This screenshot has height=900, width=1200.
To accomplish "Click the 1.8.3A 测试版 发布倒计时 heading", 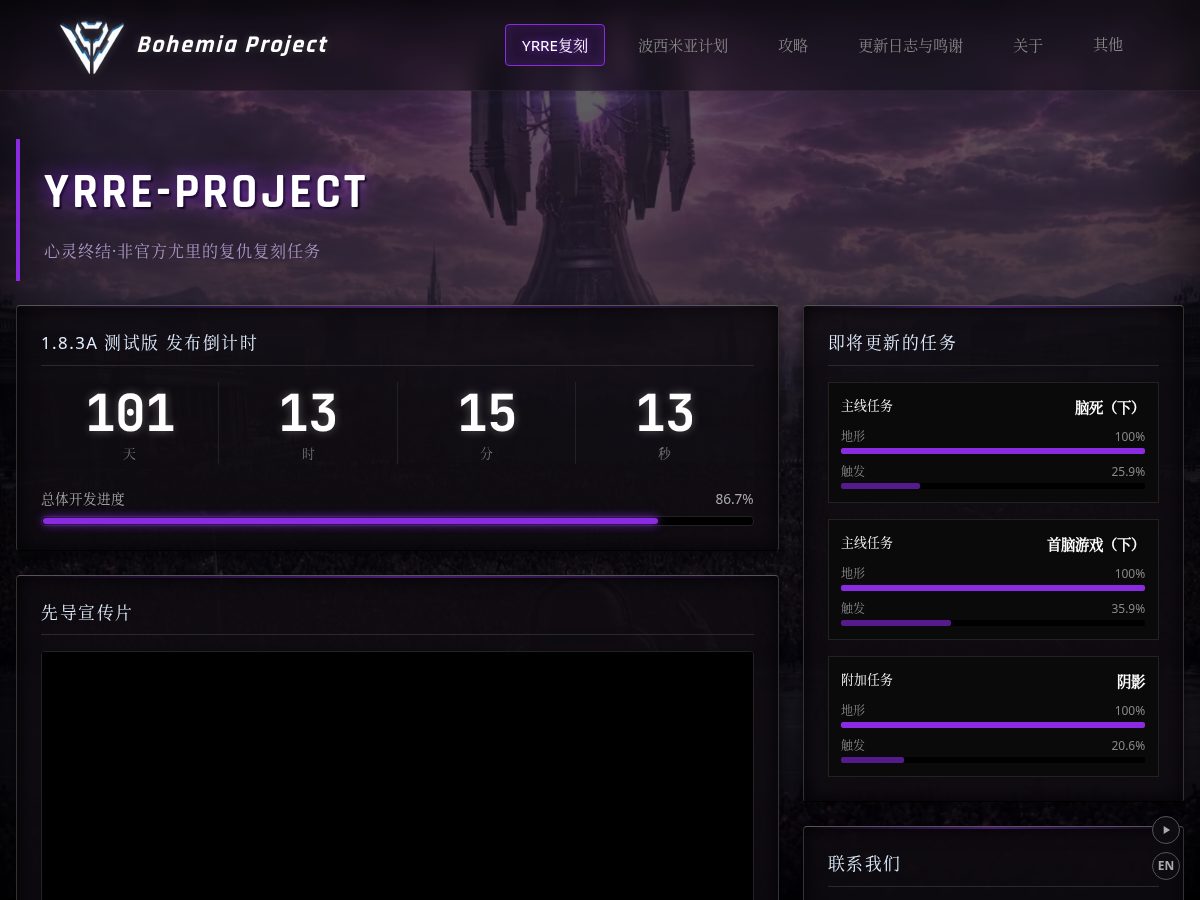I will (149, 343).
